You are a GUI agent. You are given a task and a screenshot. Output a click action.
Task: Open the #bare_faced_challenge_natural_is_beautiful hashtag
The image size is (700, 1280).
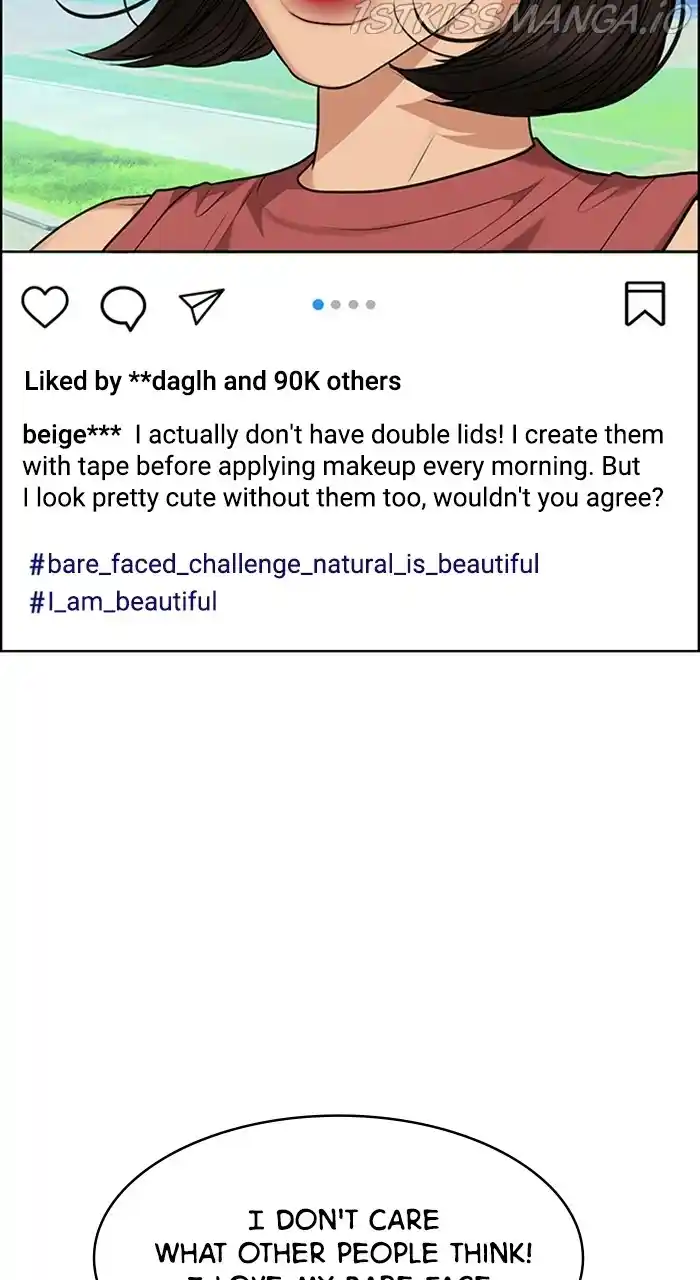point(284,564)
